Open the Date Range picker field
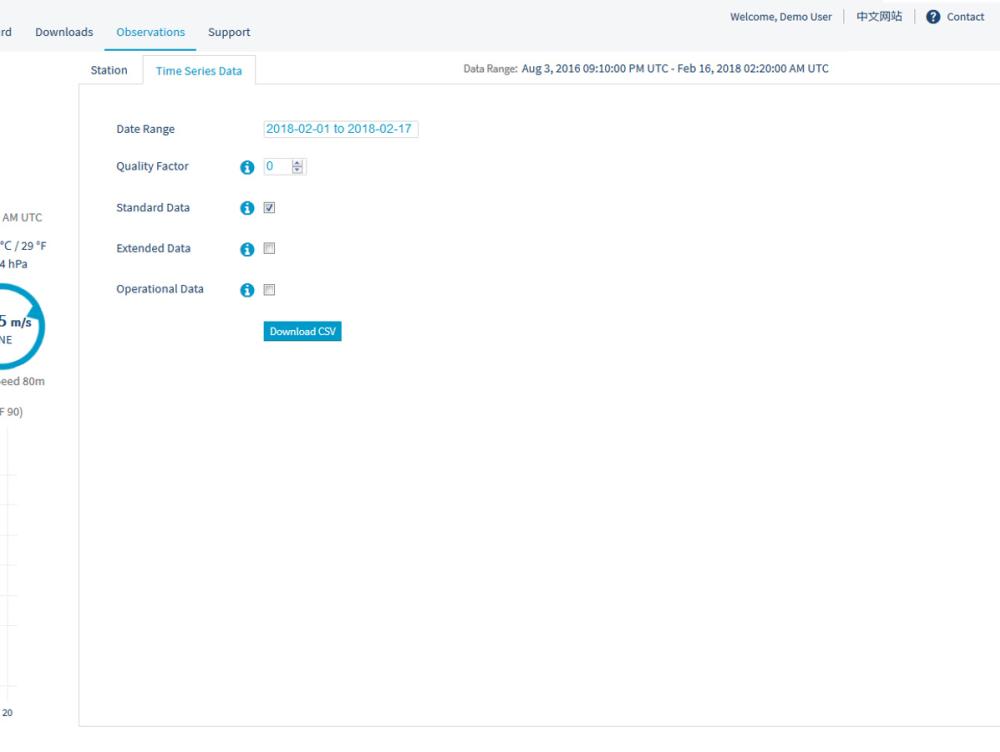Viewport: 1000px width, 752px height. pos(340,129)
